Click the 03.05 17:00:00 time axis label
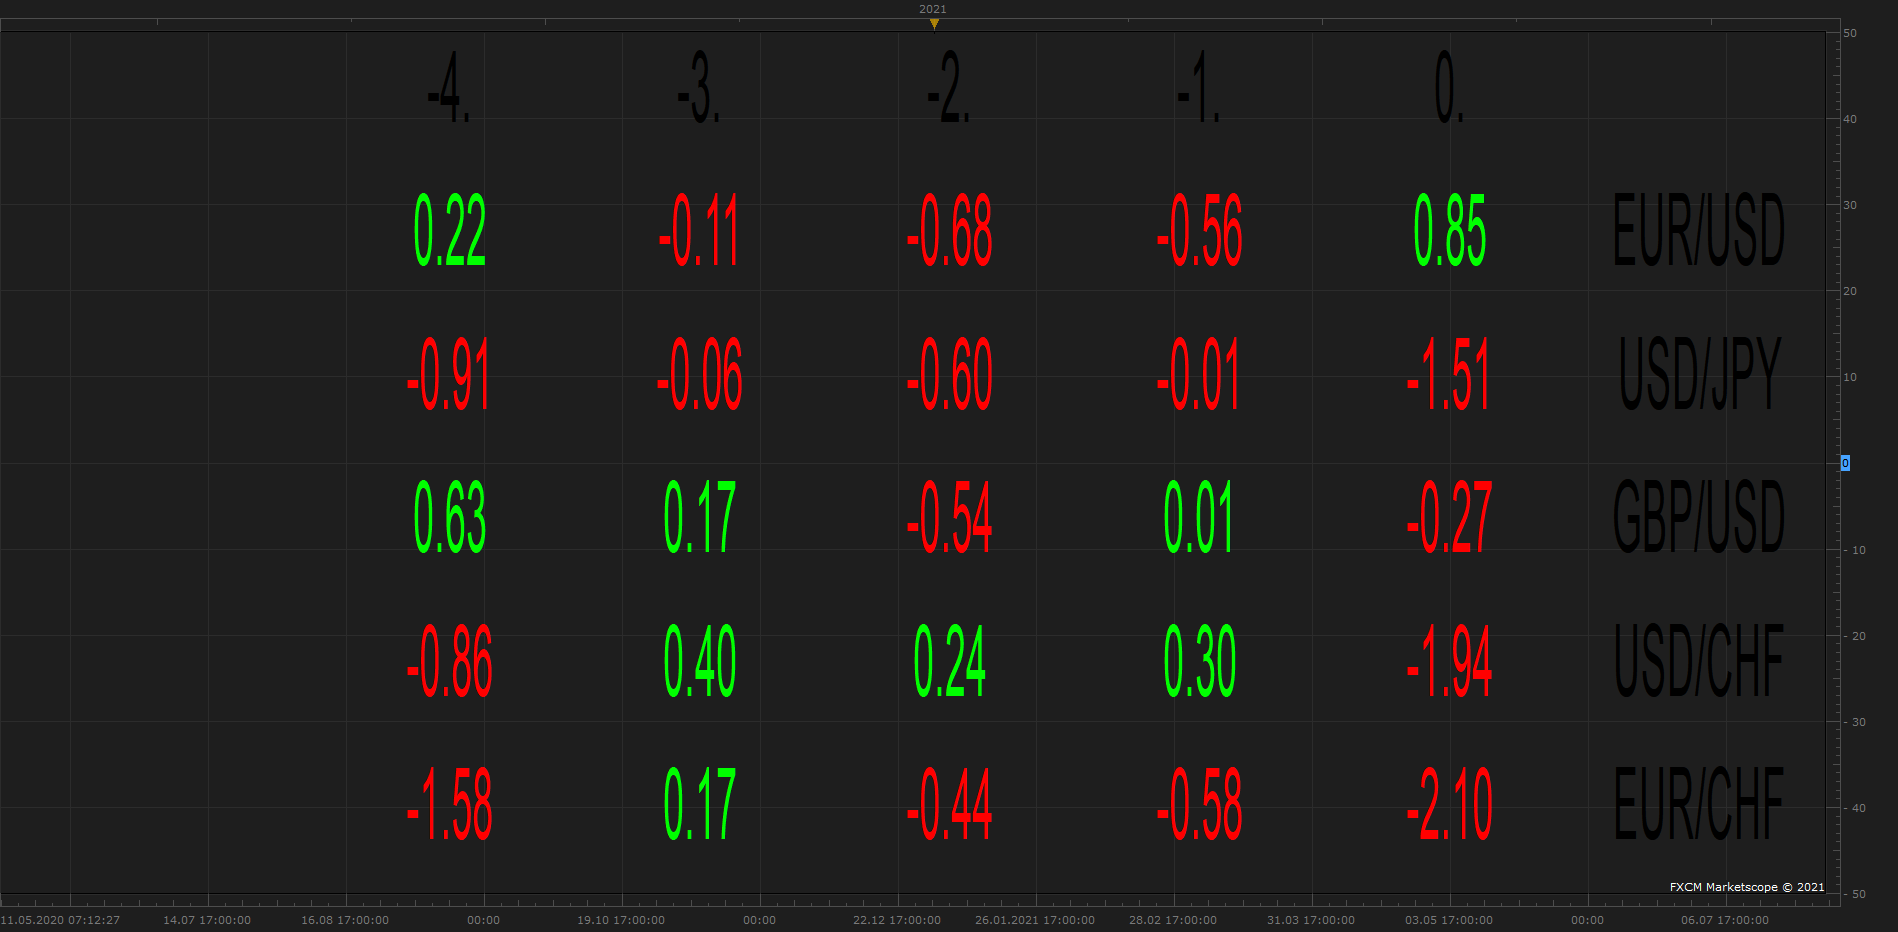1898x932 pixels. tap(1449, 920)
